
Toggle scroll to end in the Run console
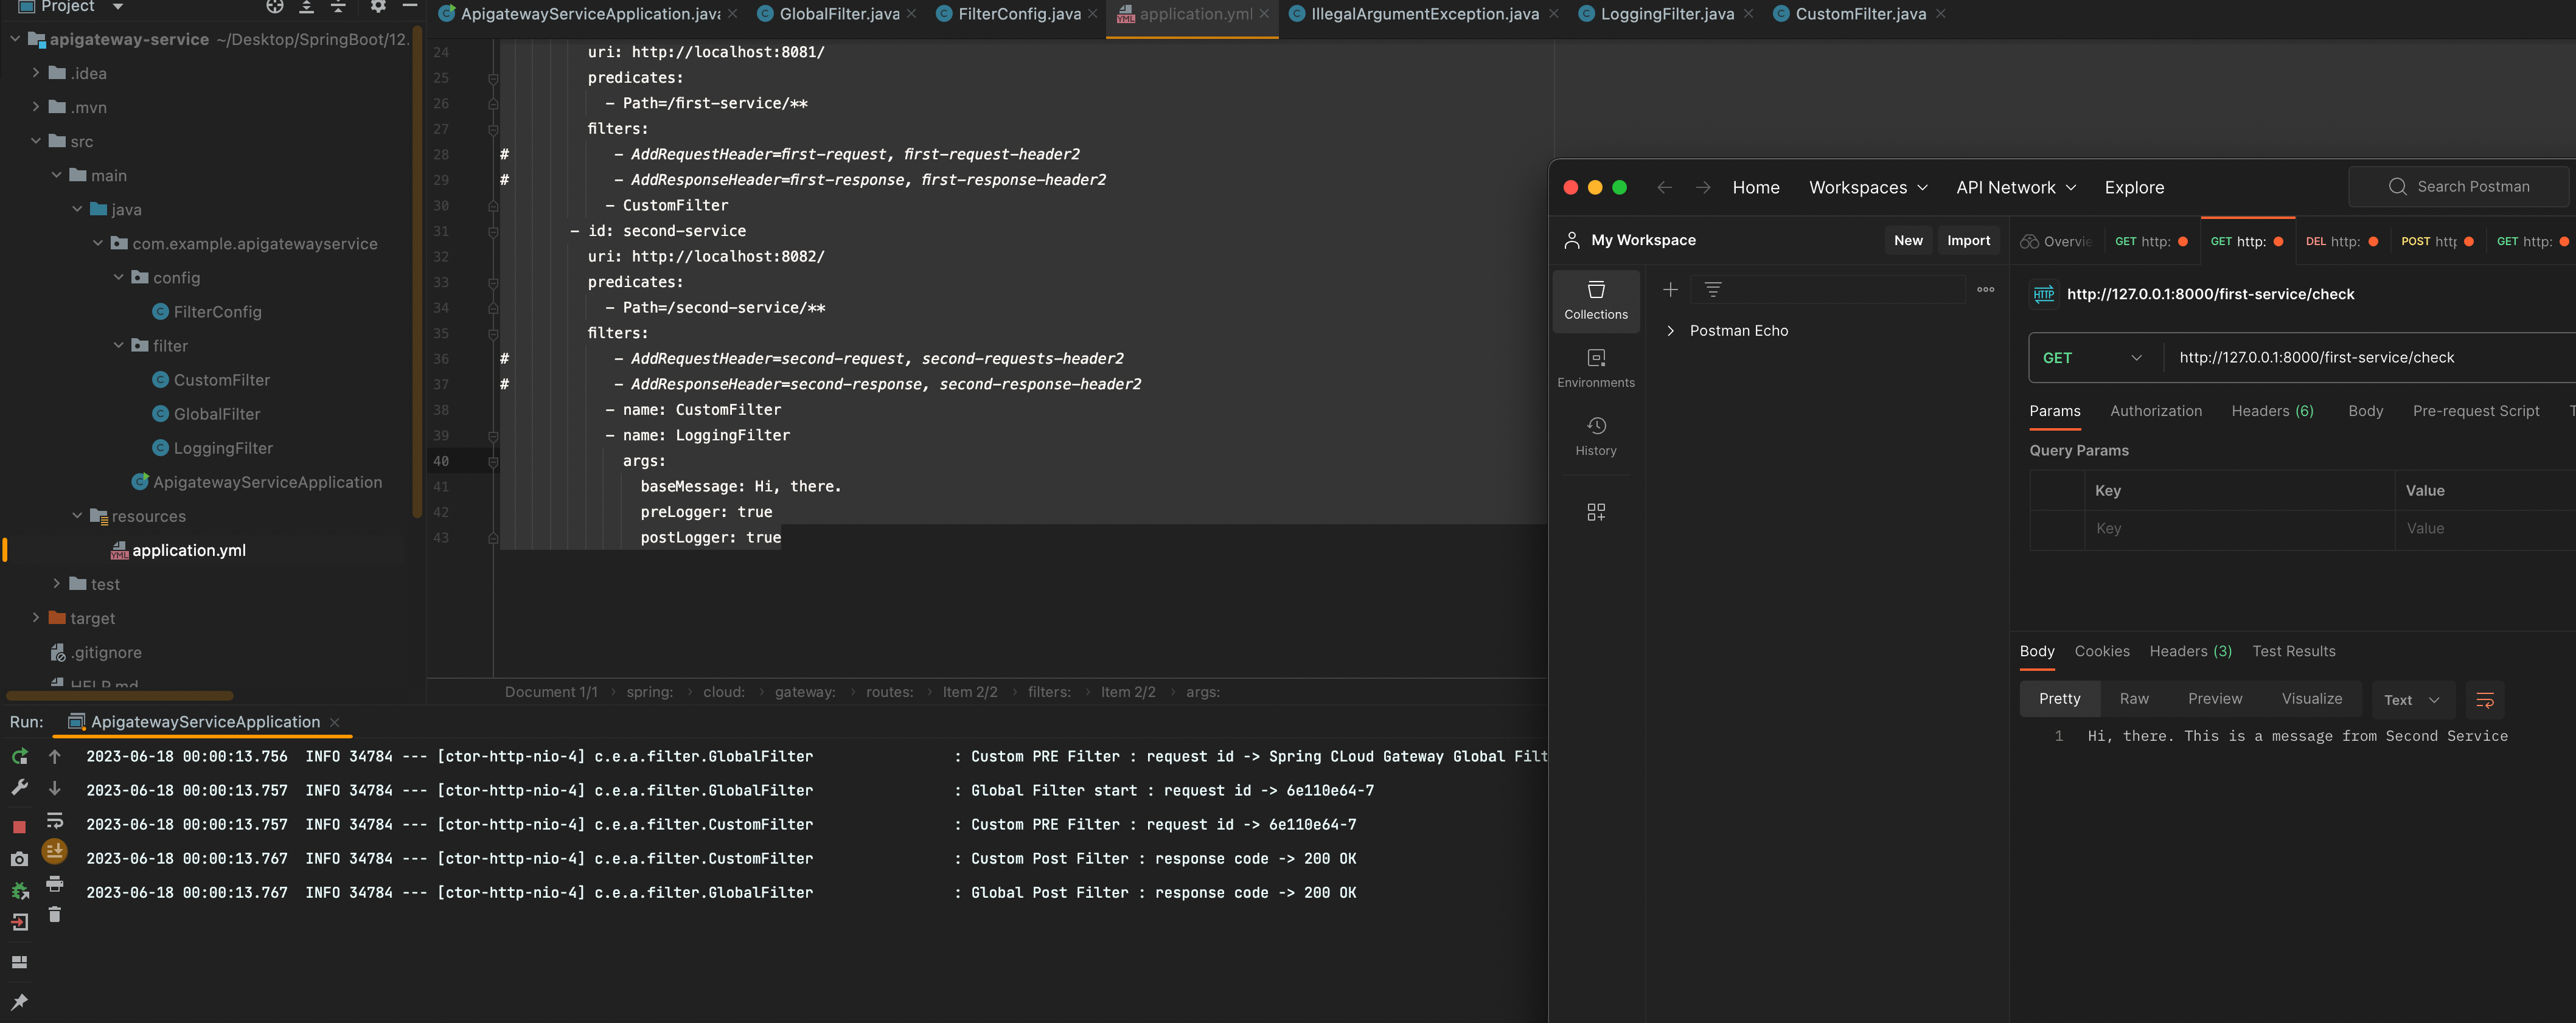pyautogui.click(x=55, y=851)
